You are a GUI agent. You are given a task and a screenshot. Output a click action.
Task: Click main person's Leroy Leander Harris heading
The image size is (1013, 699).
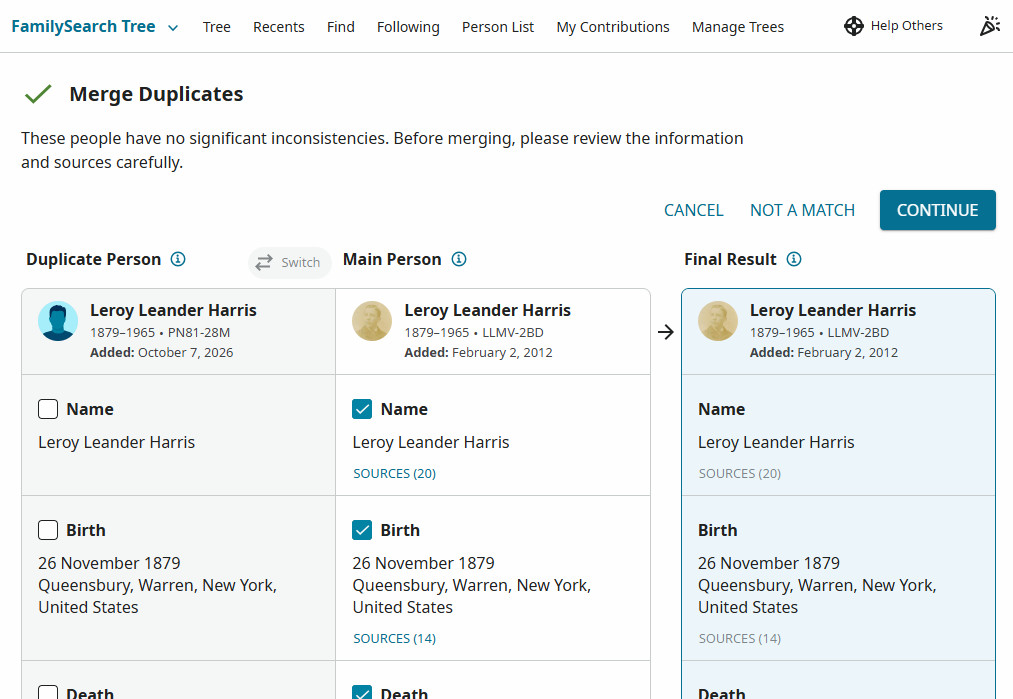click(488, 310)
